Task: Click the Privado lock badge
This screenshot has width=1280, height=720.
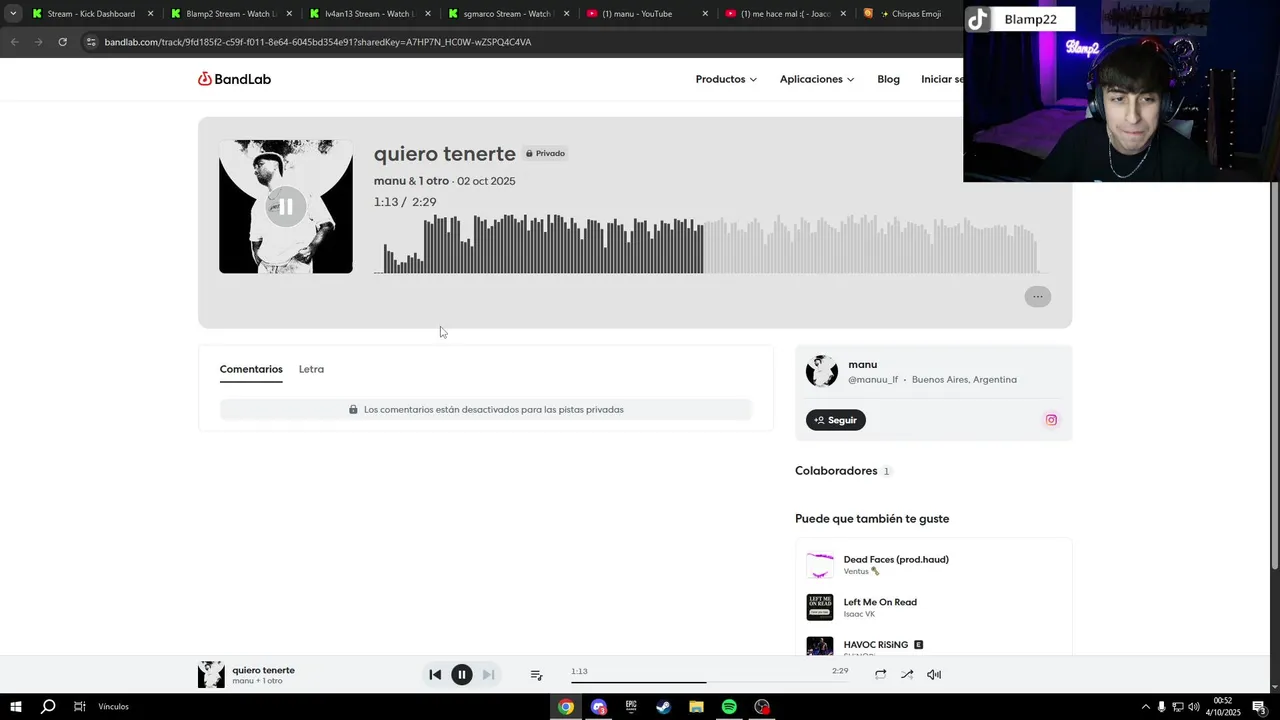Action: (x=546, y=153)
